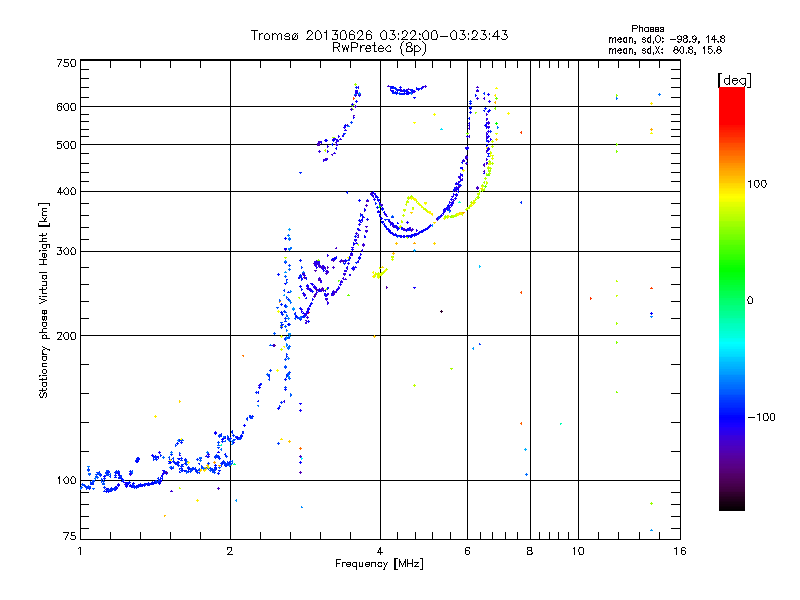Click the x-axis label '6'
This screenshot has width=800, height=600.
click(467, 551)
